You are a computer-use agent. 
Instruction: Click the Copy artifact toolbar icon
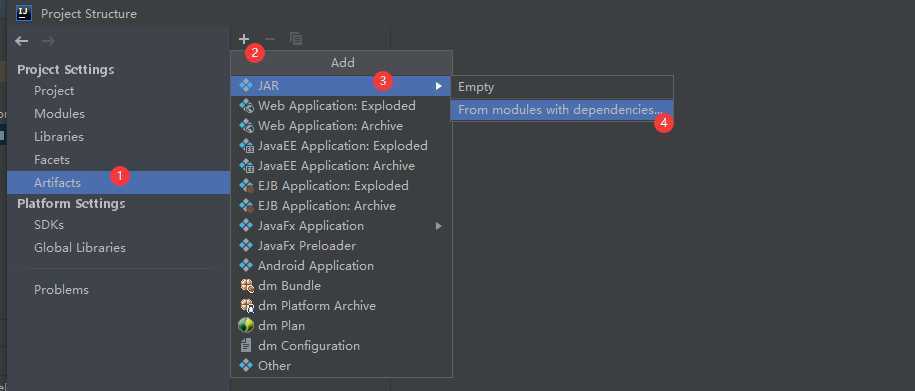[x=296, y=39]
